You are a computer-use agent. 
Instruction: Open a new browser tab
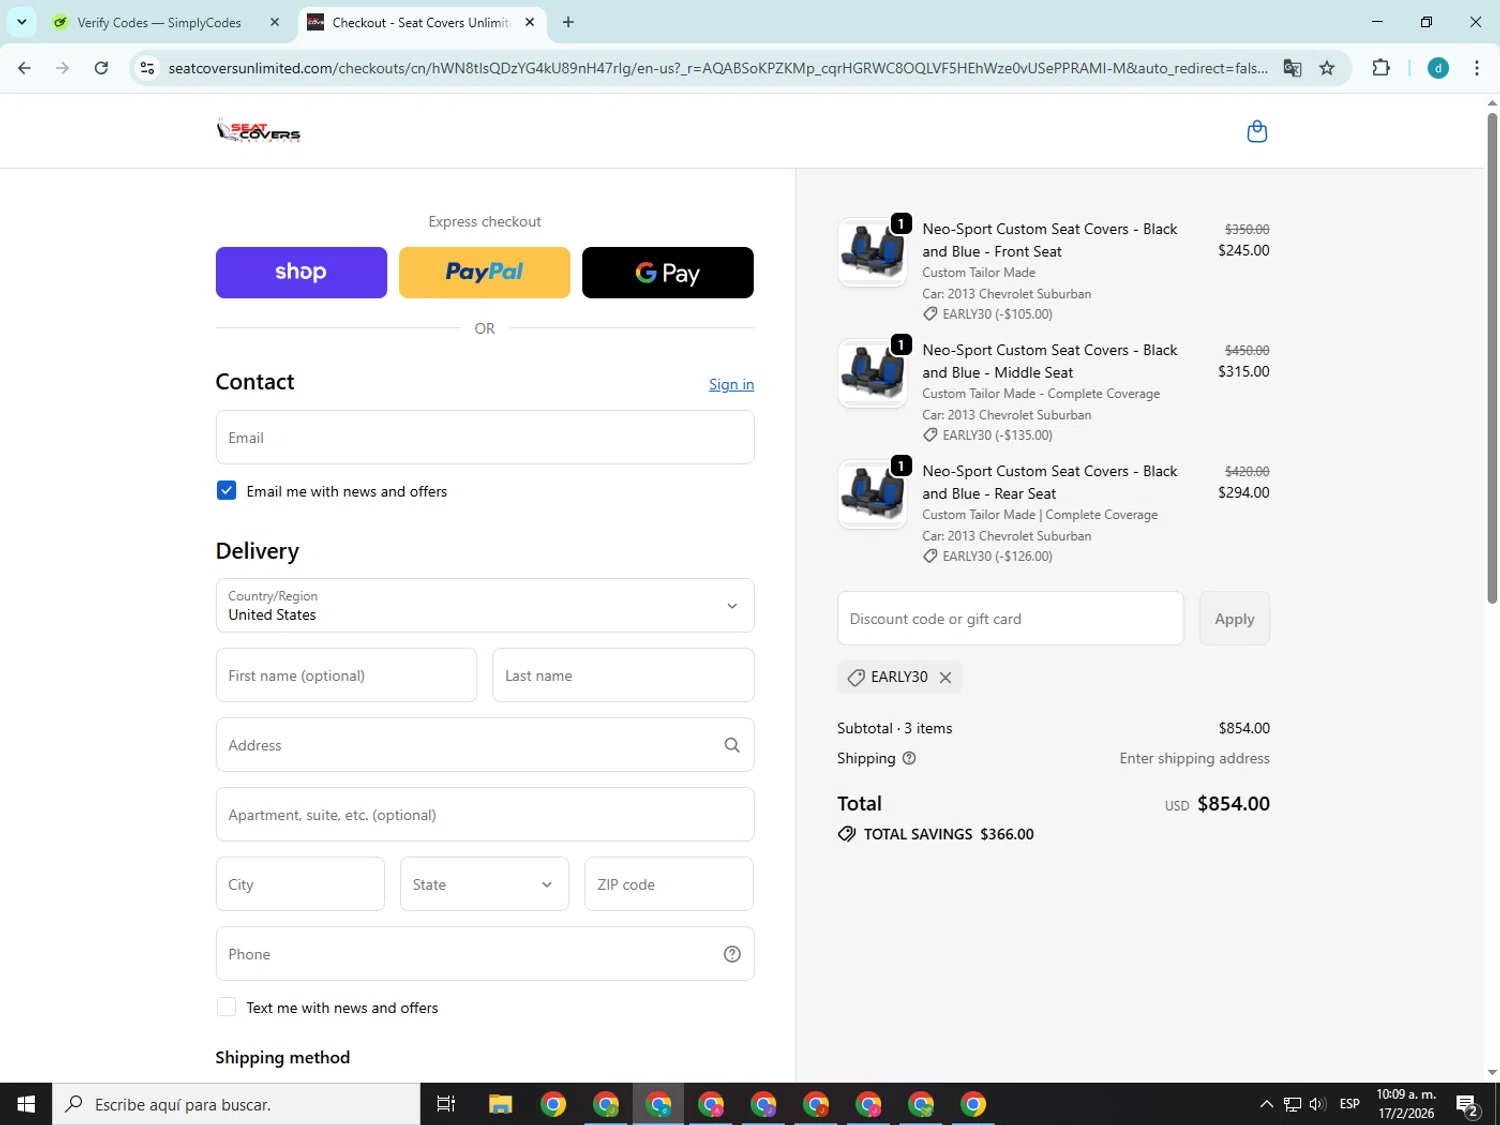pyautogui.click(x=568, y=22)
